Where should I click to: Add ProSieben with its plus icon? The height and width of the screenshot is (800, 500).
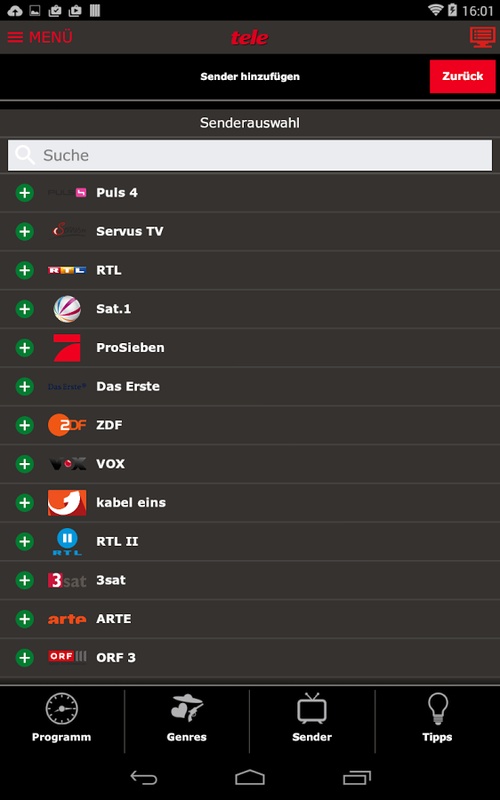(24, 348)
